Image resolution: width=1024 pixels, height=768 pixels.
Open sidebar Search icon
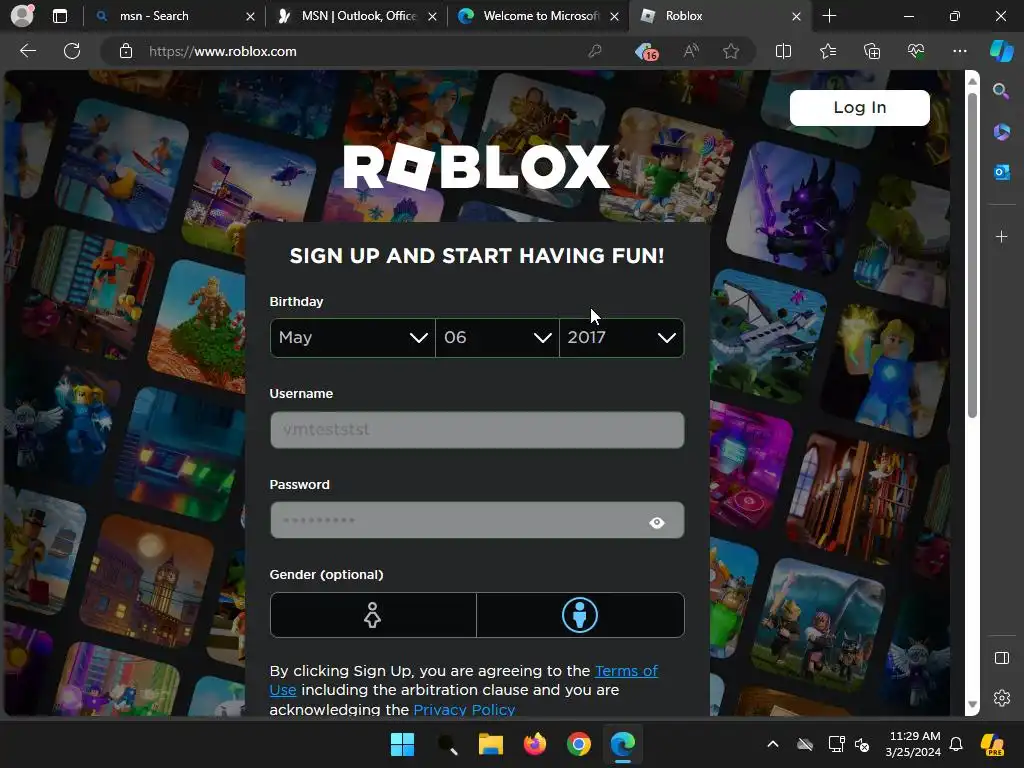coord(1000,91)
